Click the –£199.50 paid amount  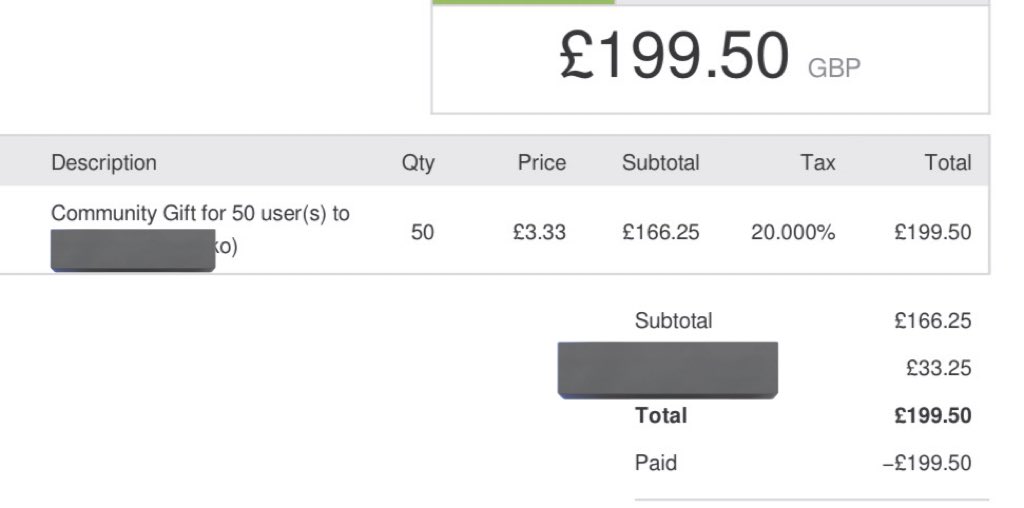pyautogui.click(x=927, y=463)
